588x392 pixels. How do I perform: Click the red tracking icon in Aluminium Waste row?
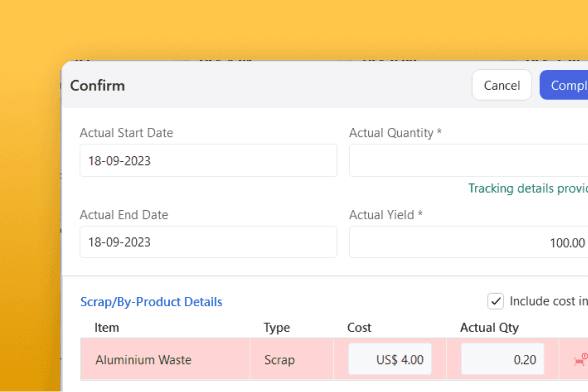(x=581, y=359)
